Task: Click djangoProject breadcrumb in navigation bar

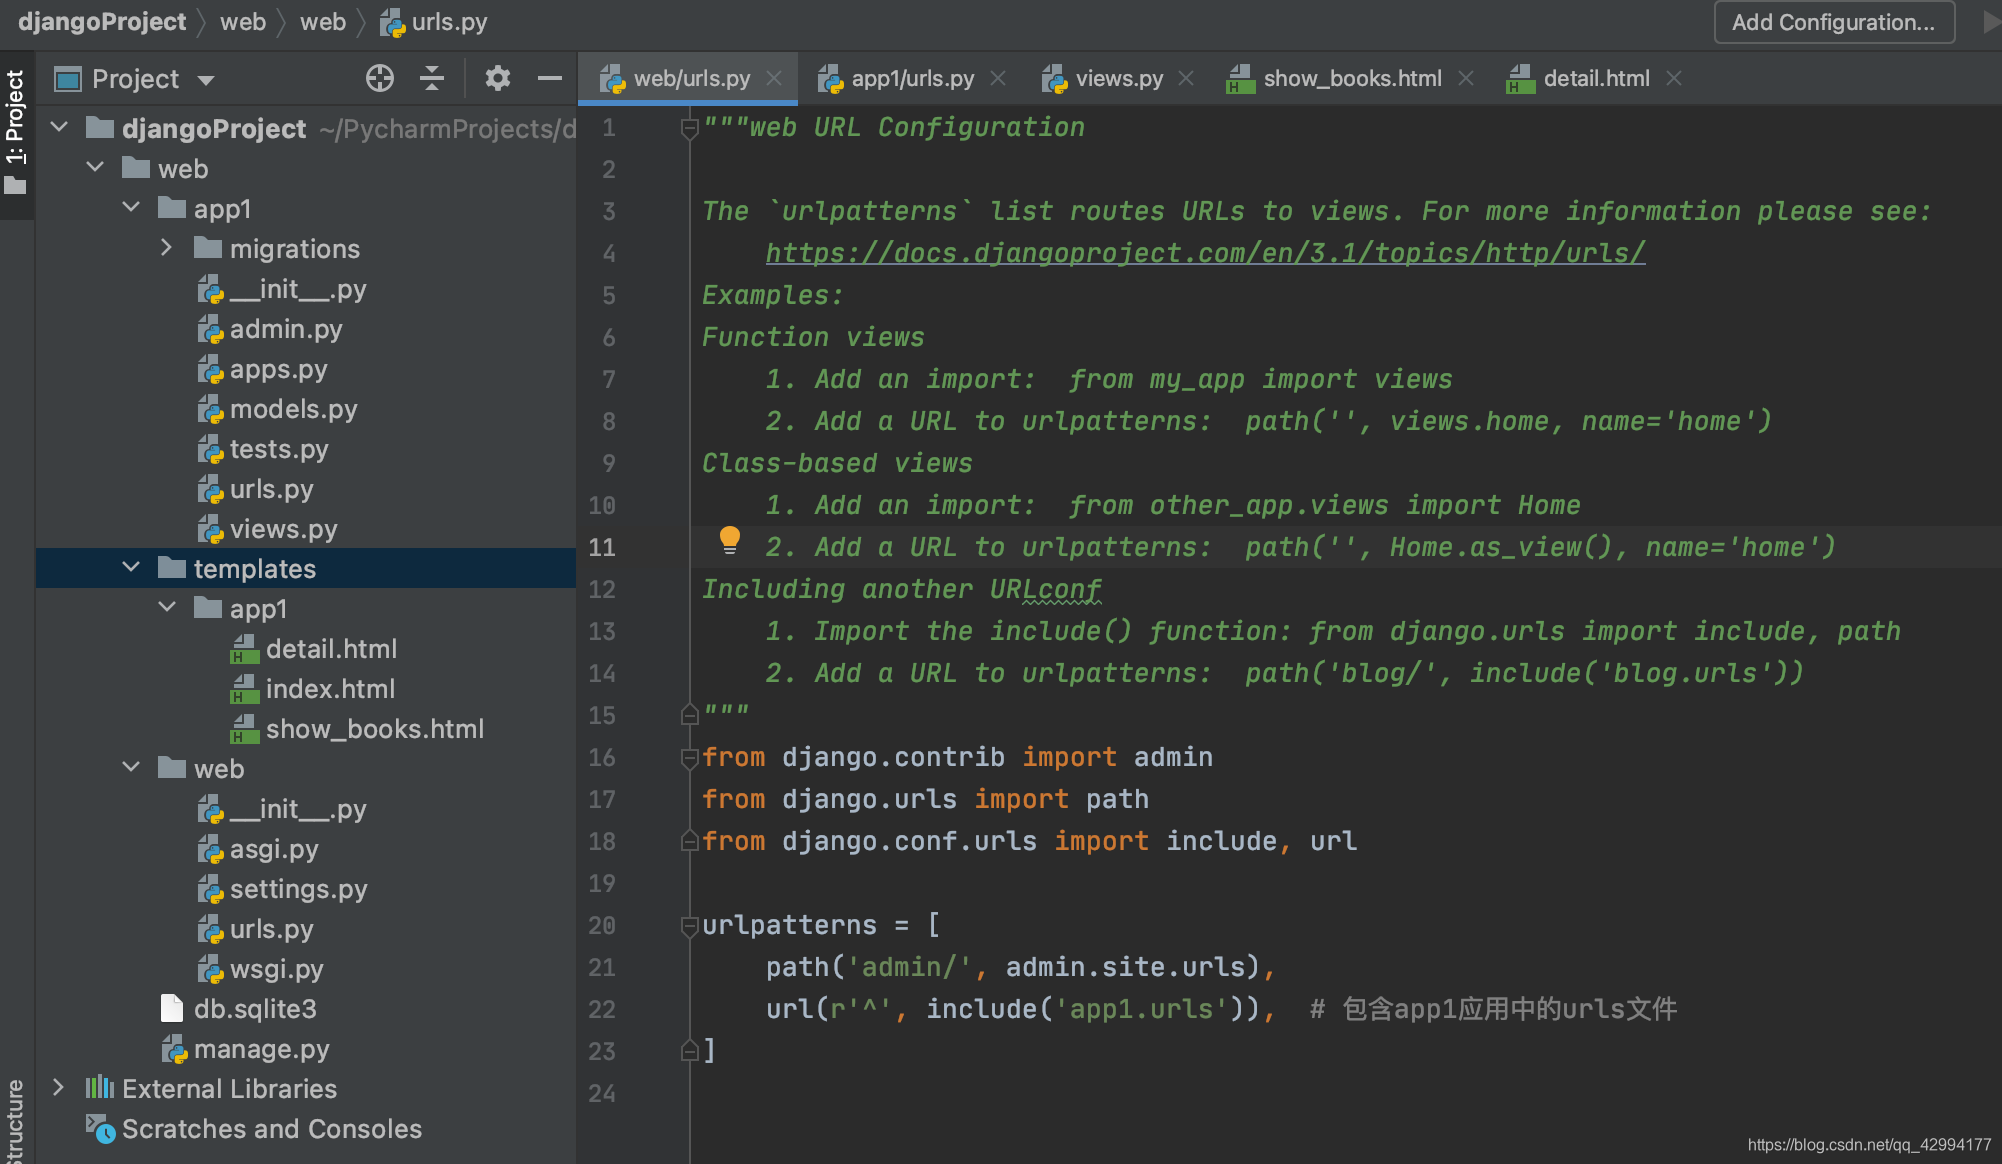Action: [102, 22]
